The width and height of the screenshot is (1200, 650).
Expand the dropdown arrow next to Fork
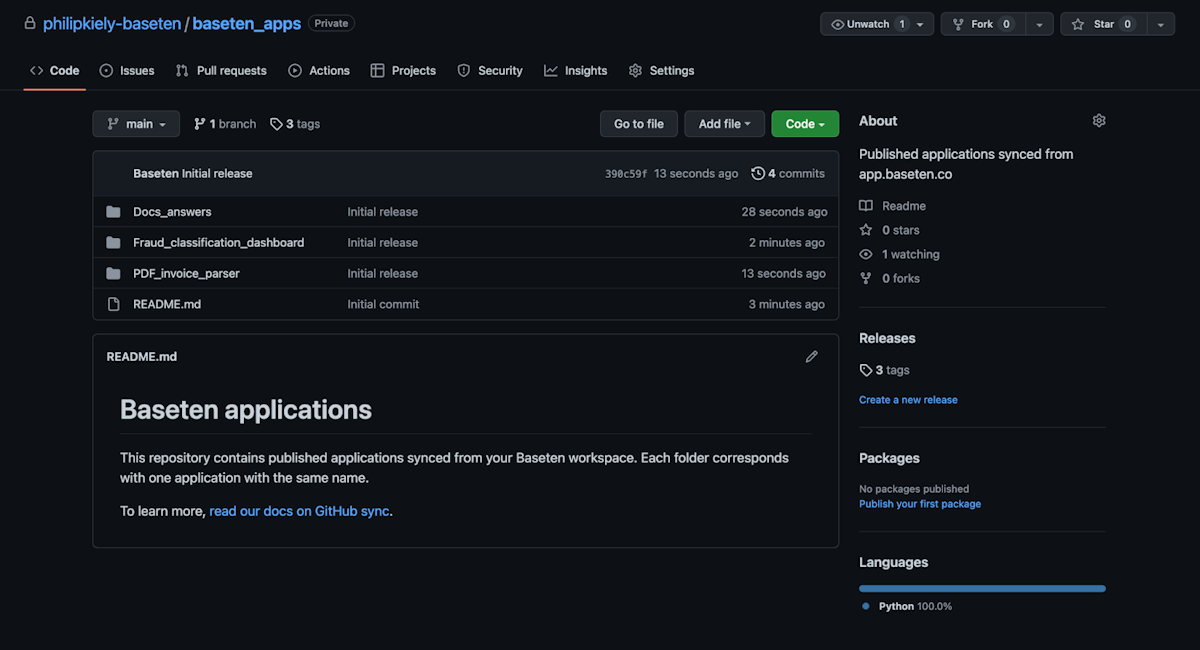pos(1040,24)
